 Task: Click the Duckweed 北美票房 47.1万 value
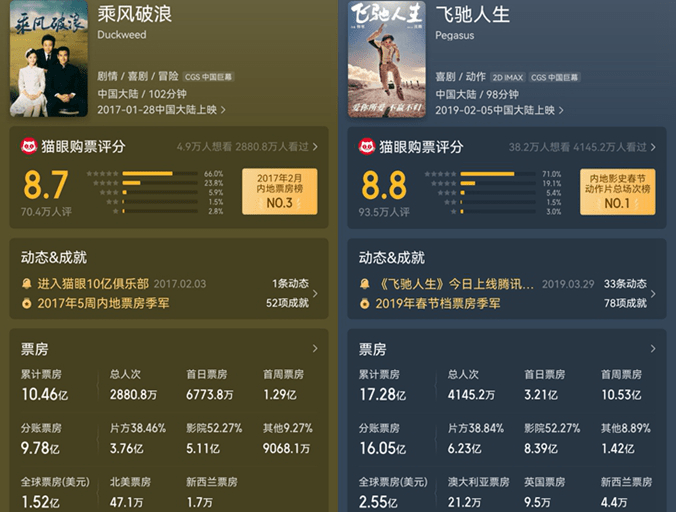[x=126, y=503]
